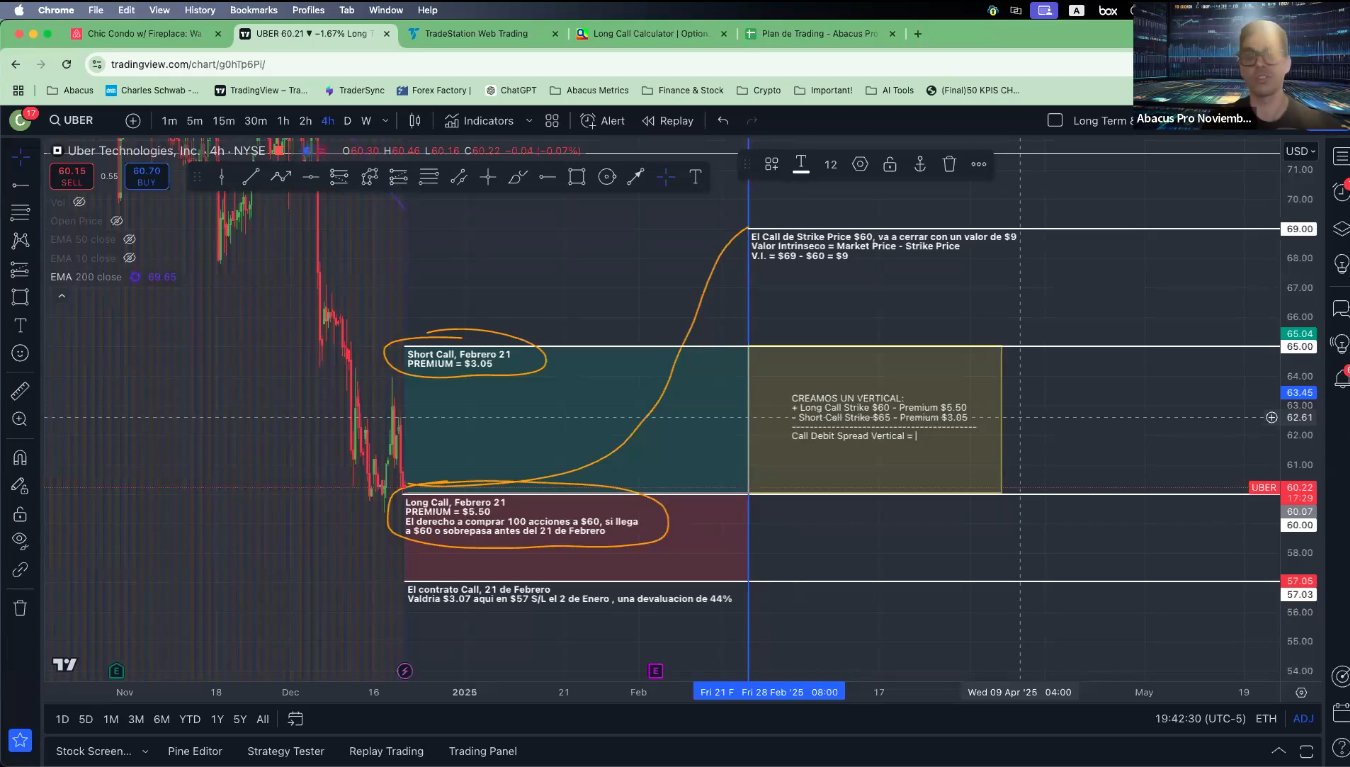Click the anchor icon in floating toolbar
The width and height of the screenshot is (1350, 767).
[x=920, y=164]
